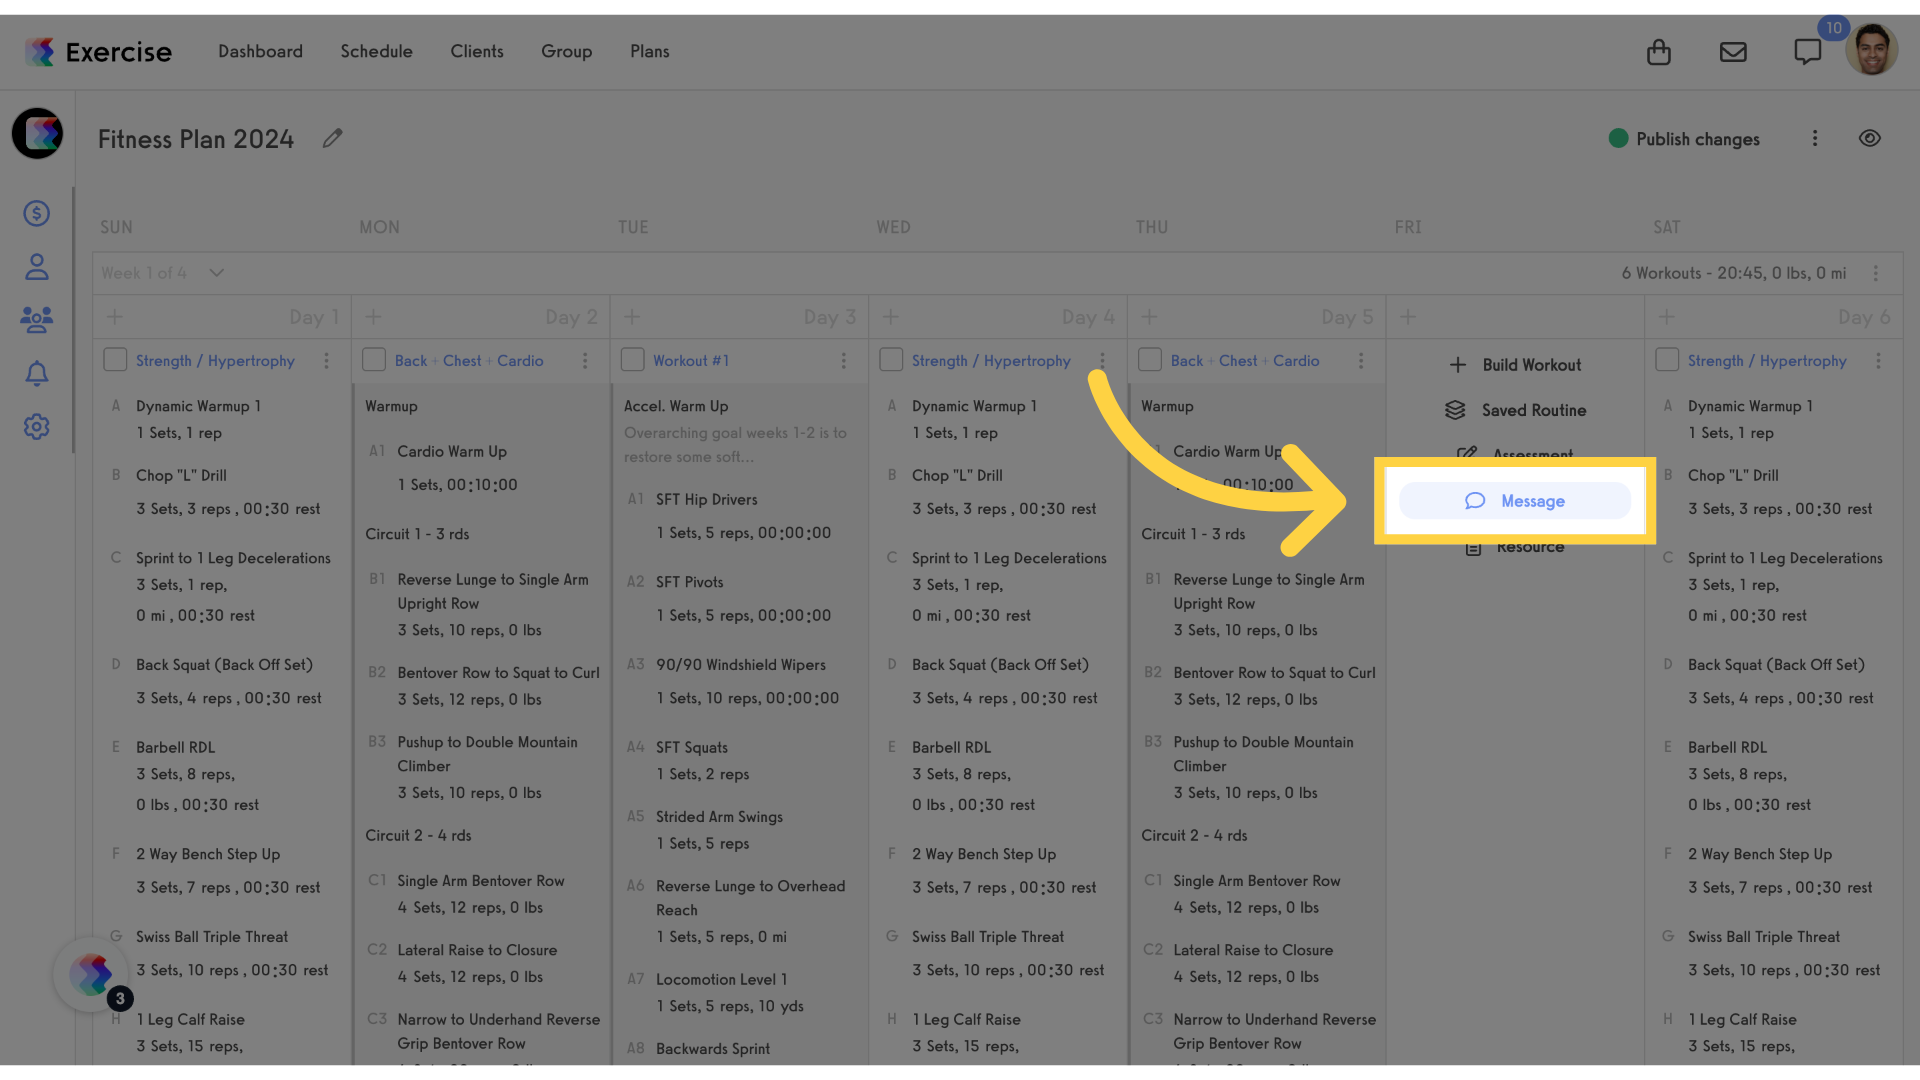
Task: Open the groups sidebar icon
Action: pyautogui.click(x=37, y=320)
